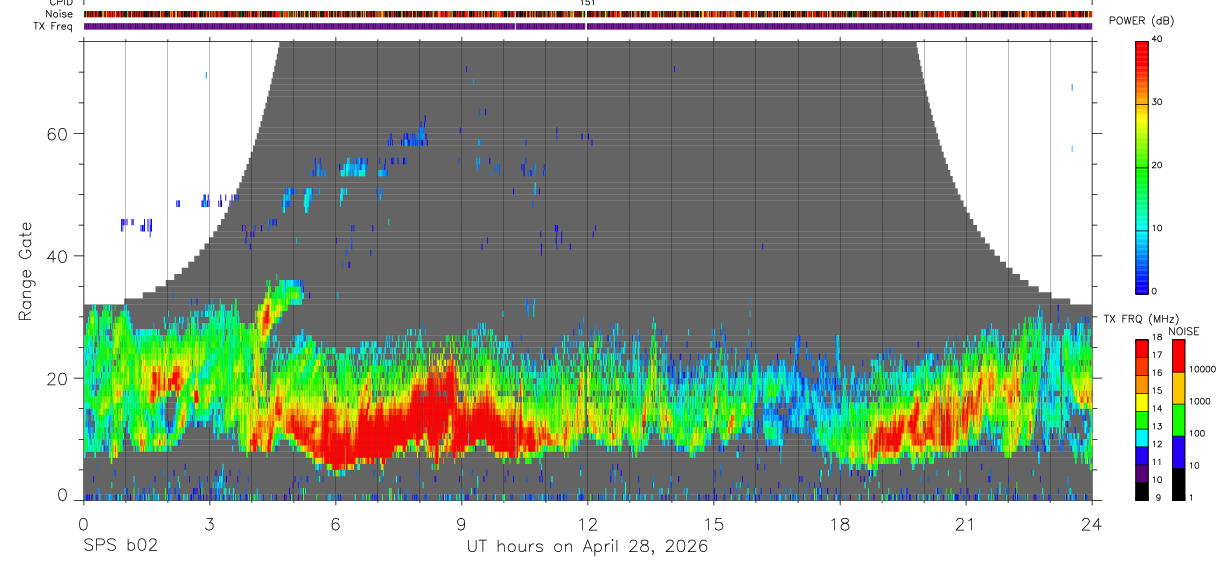Click the 6 hour x-axis tick label

(x=336, y=525)
